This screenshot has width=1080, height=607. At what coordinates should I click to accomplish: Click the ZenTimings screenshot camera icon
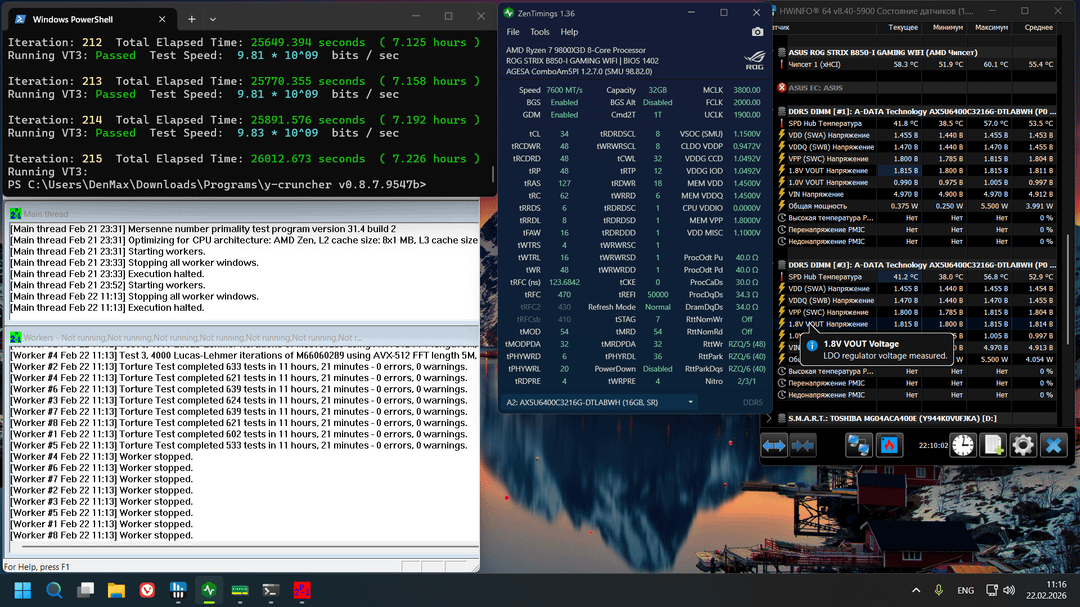(757, 32)
